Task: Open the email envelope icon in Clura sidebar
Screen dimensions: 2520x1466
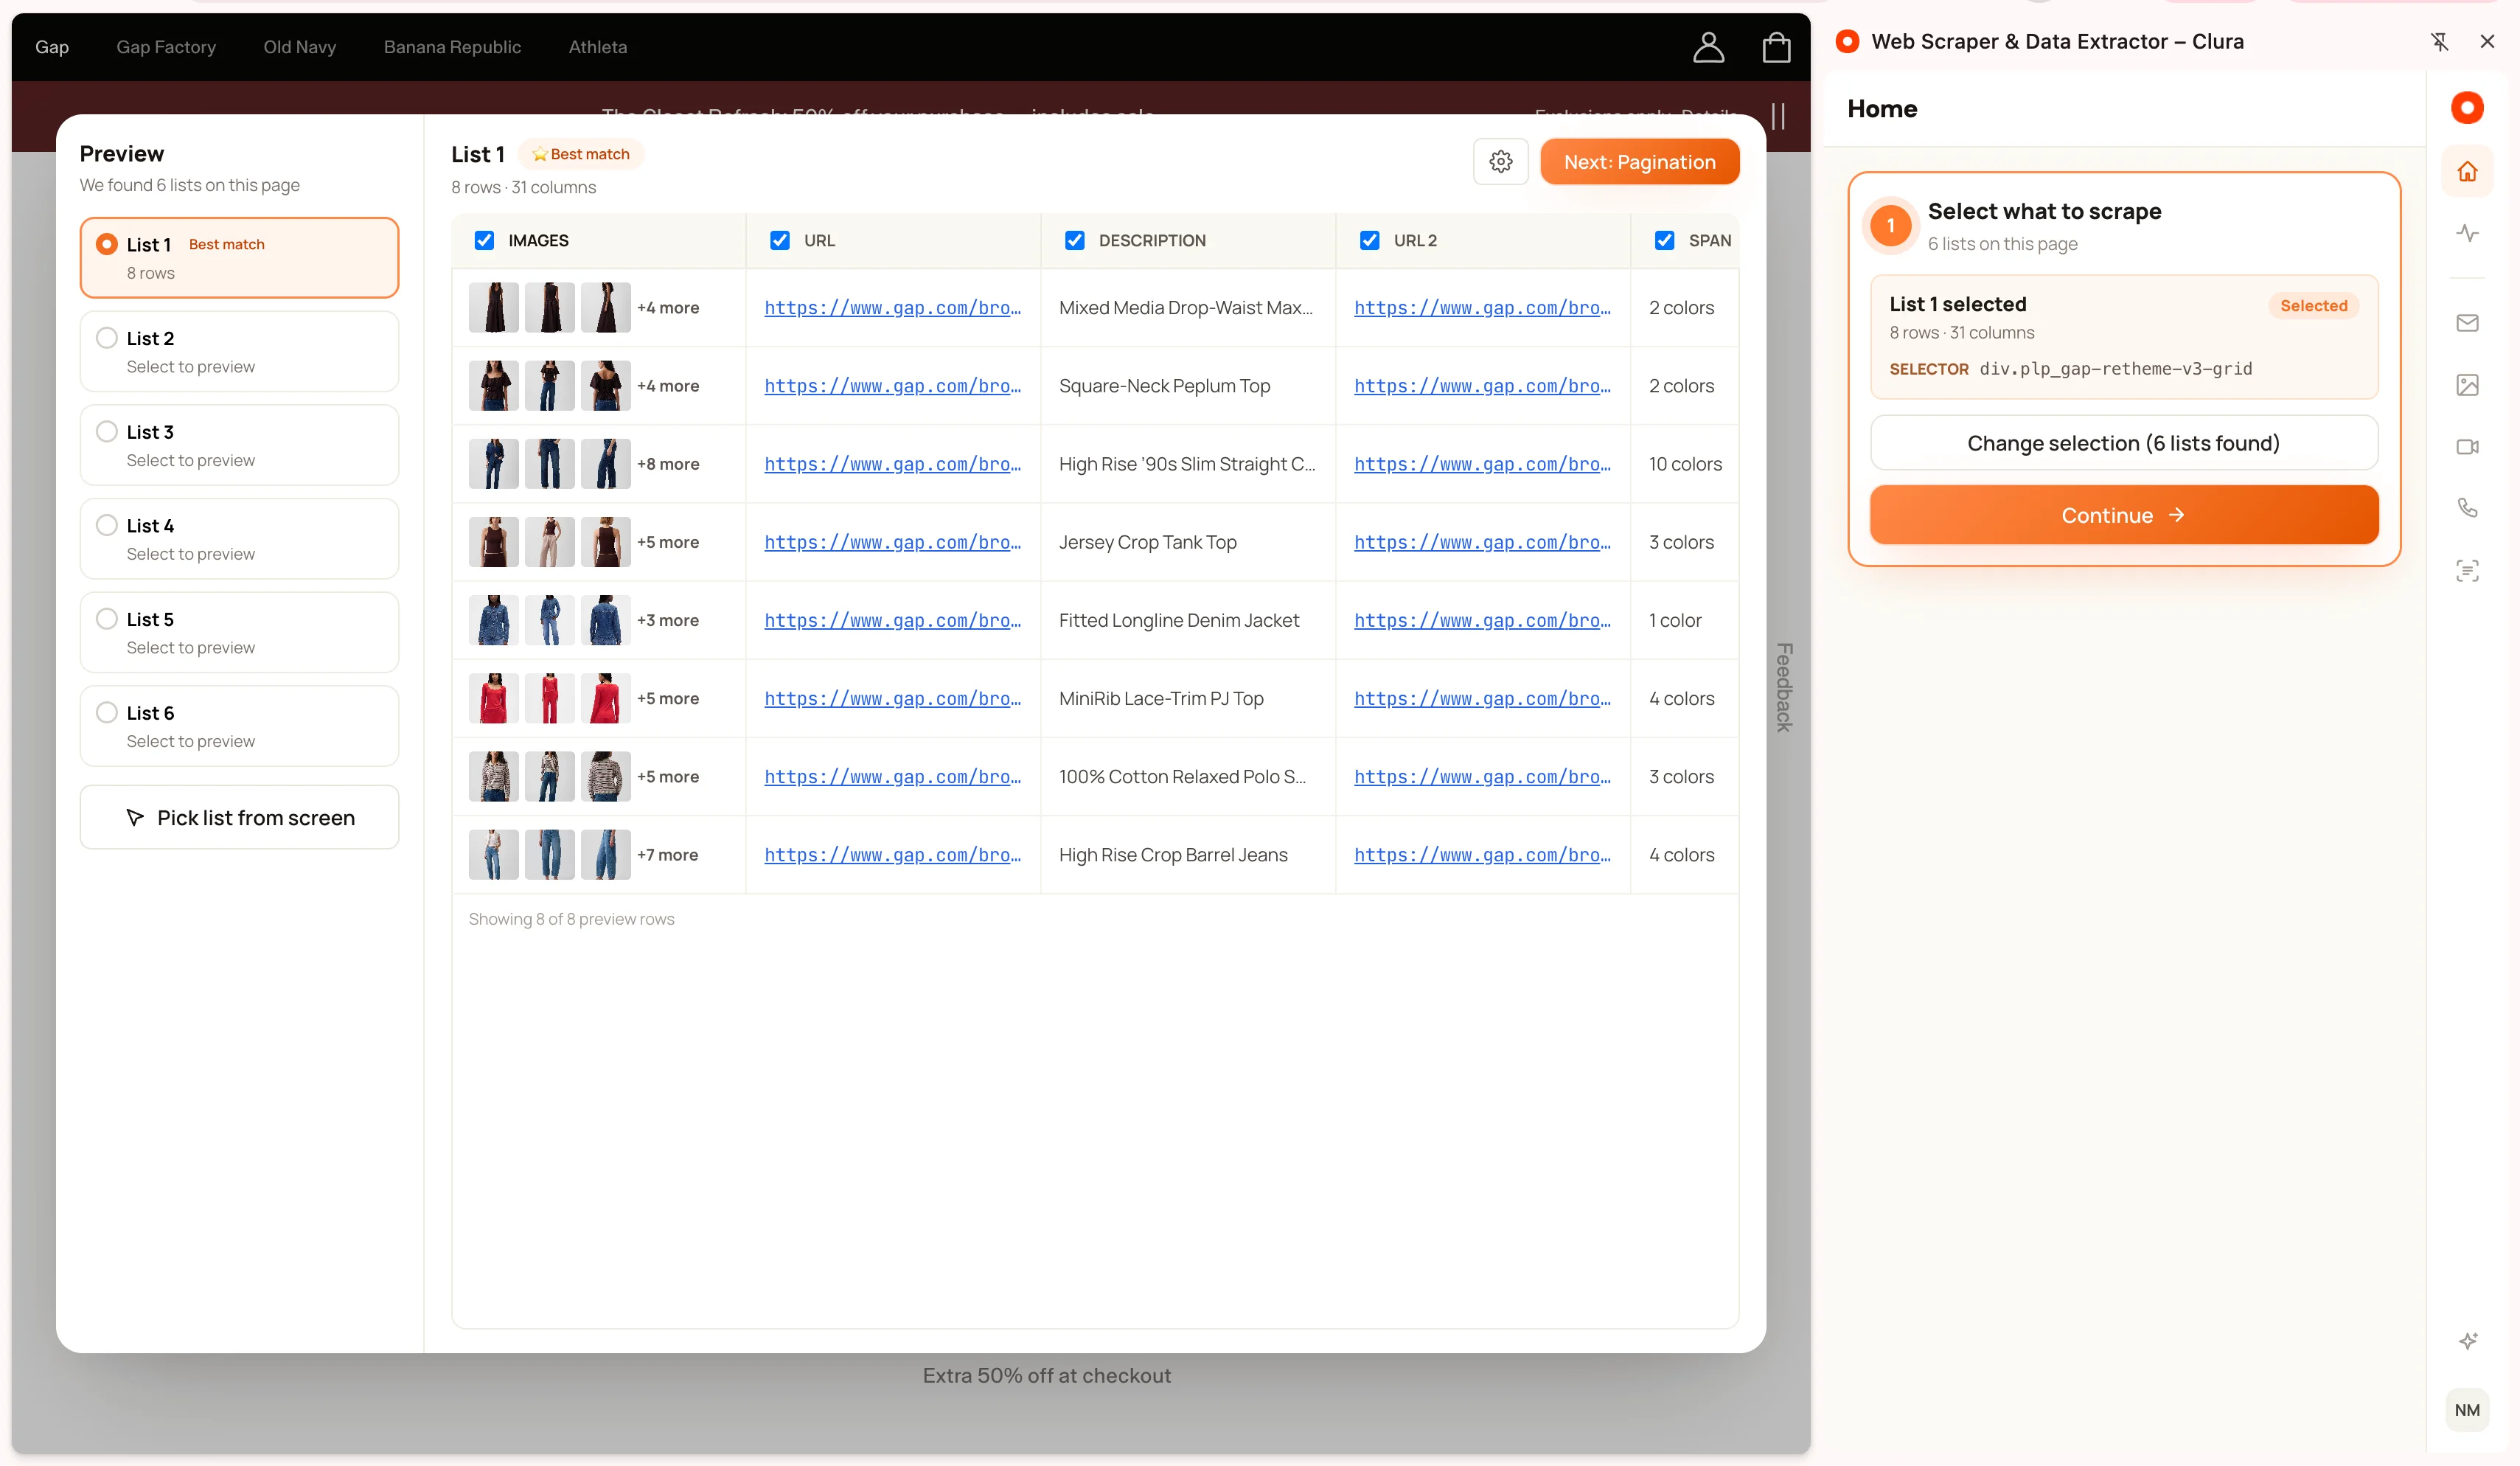Action: [2467, 323]
